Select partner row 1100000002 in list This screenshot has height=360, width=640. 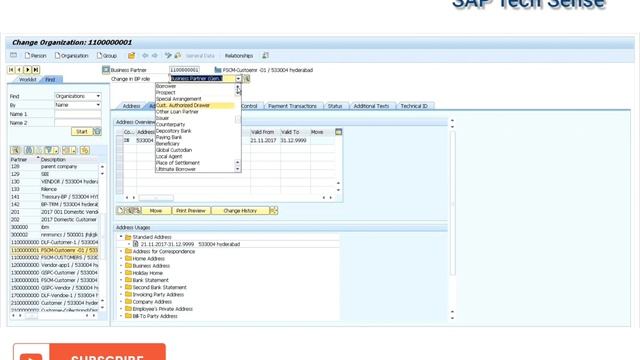click(54, 258)
